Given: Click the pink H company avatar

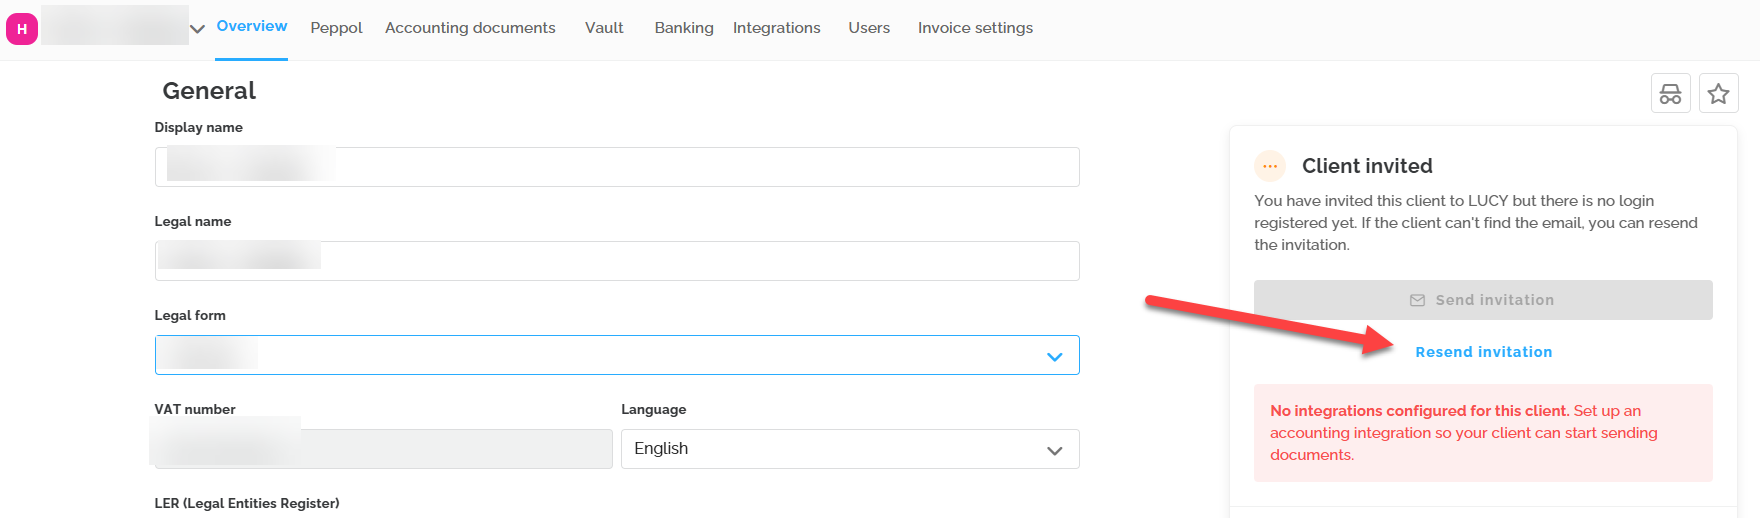Looking at the screenshot, I should 22,29.
